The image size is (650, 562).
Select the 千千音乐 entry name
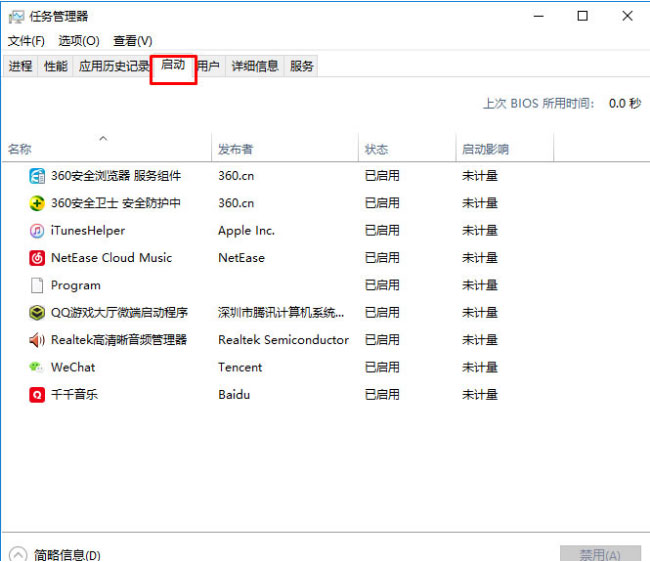(74, 395)
